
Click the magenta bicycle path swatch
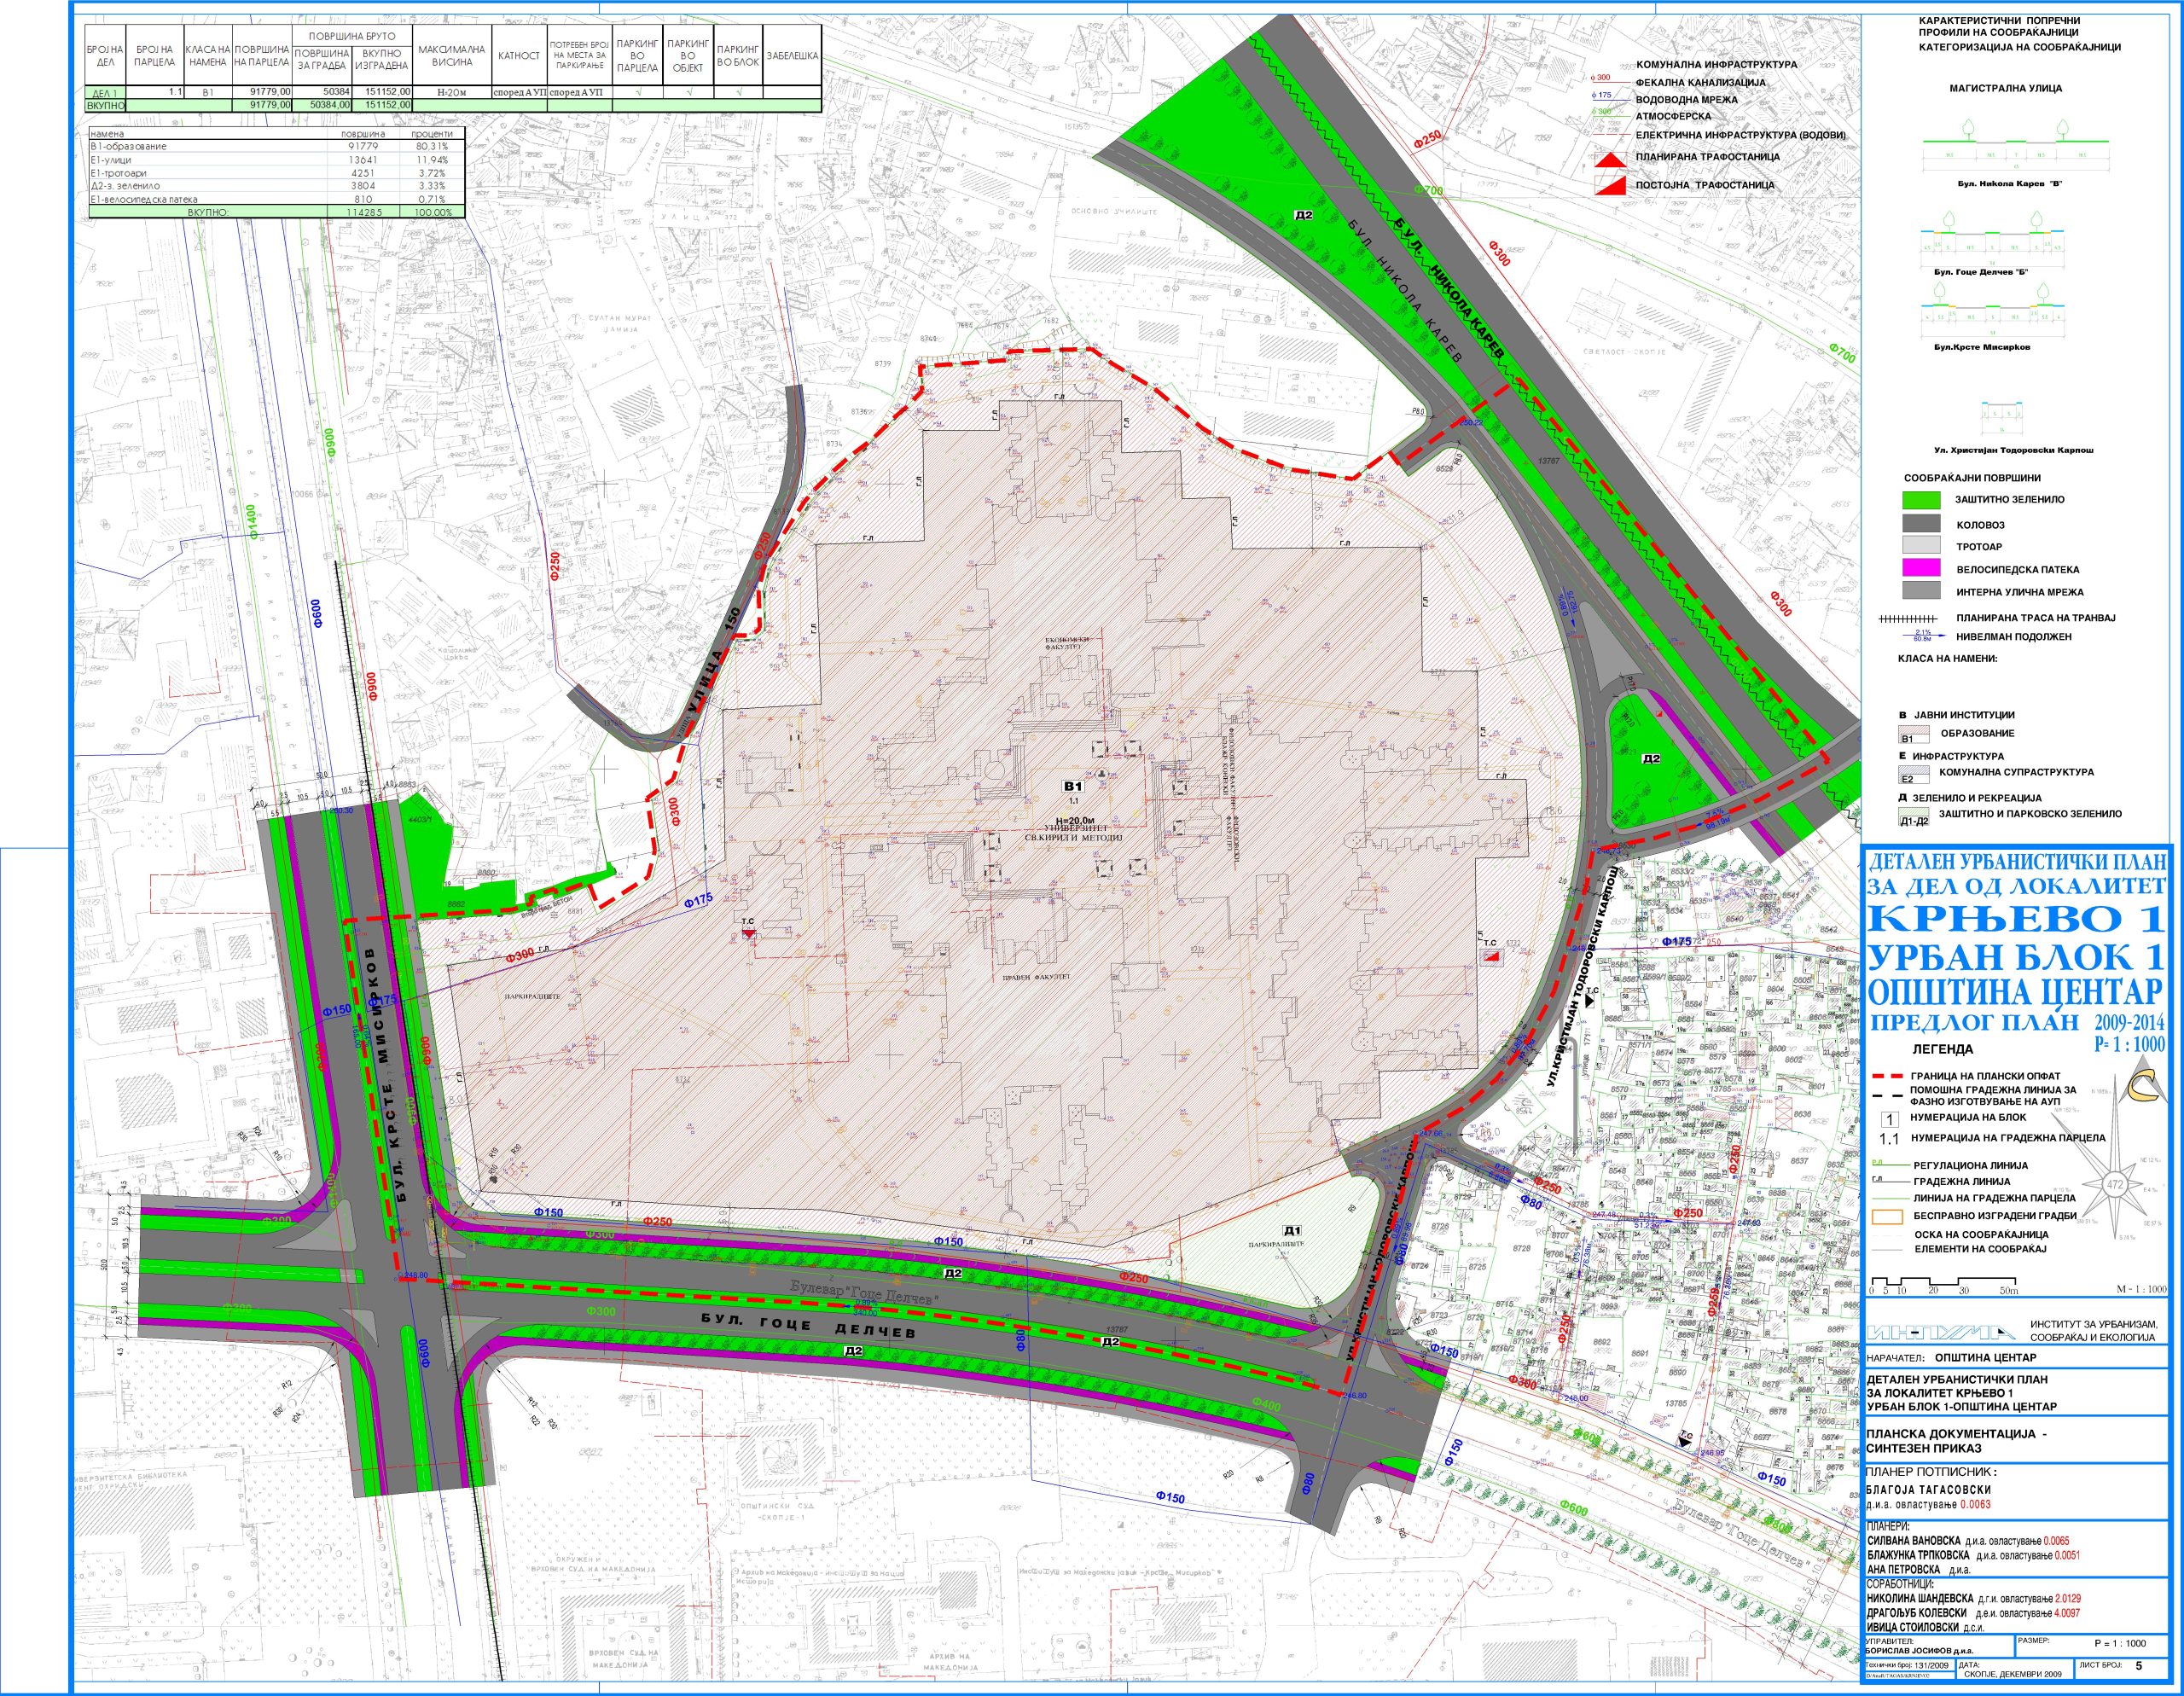point(1920,569)
